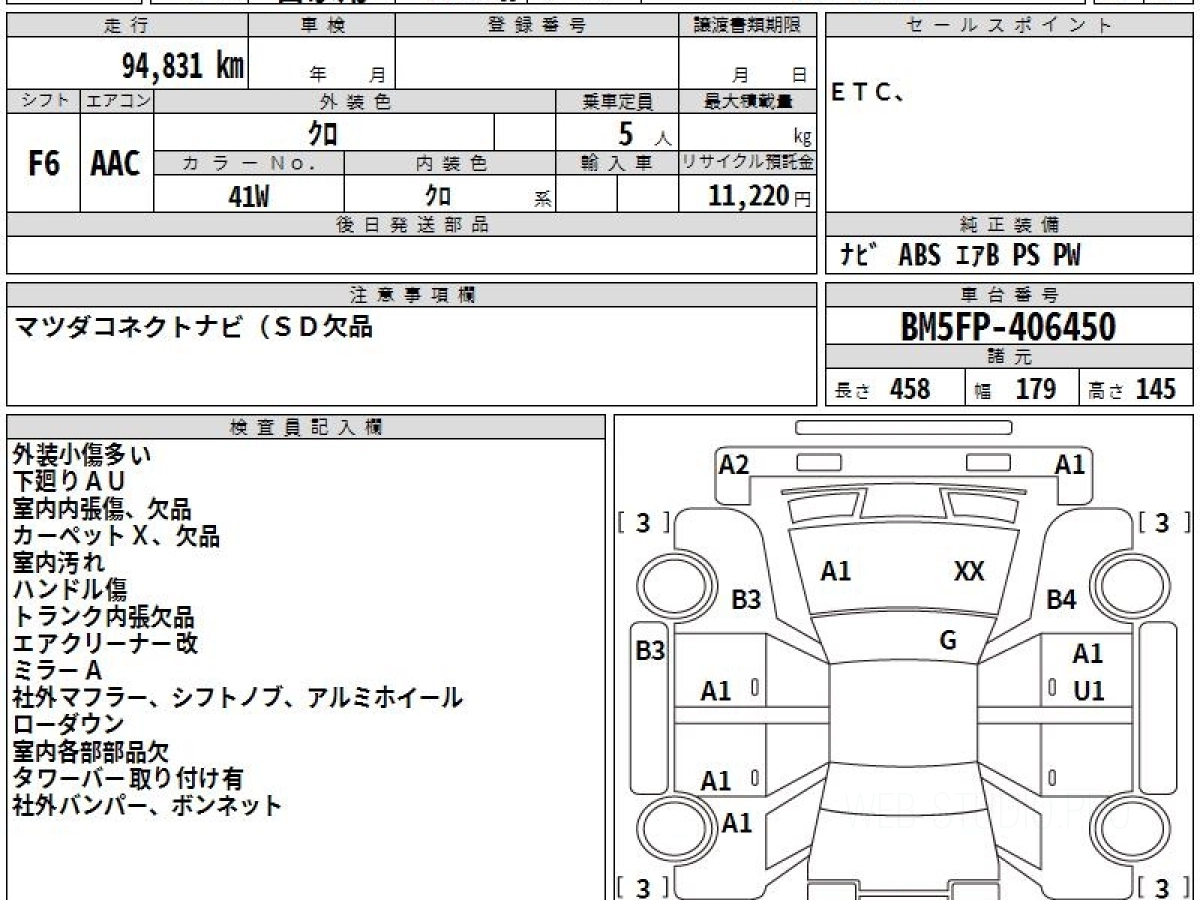Select the 室内内張傷、欠品 note
This screenshot has height=900, width=1200.
[x=101, y=509]
